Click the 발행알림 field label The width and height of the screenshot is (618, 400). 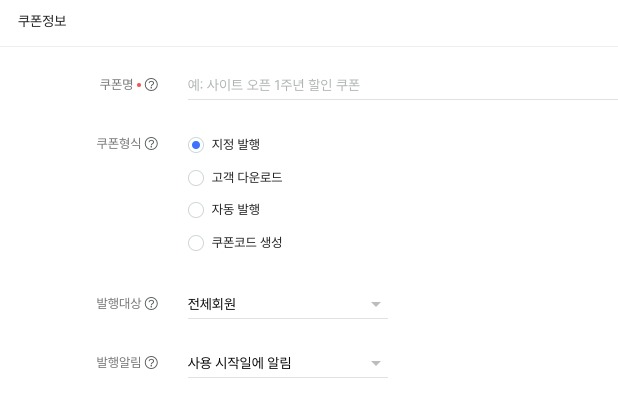[x=119, y=363]
